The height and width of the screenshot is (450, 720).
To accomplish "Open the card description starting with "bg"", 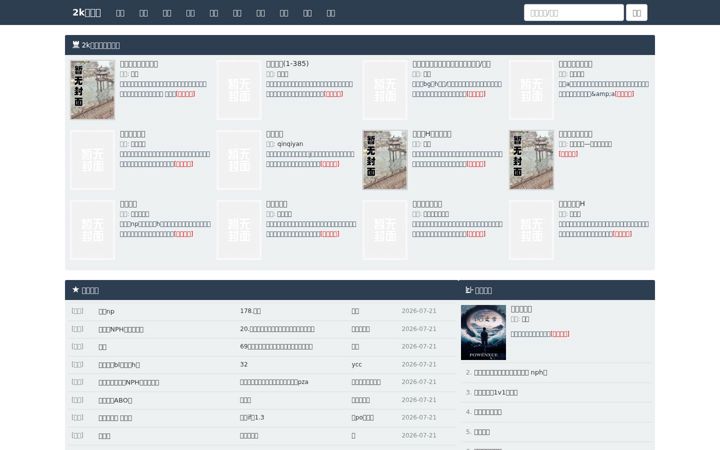I will point(457,89).
